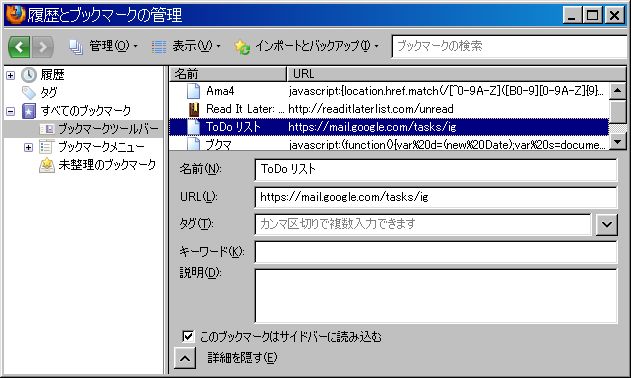The width and height of the screenshot is (631, 378).
Task: Click the bookmark list scrollbar thumb
Action: point(618,112)
